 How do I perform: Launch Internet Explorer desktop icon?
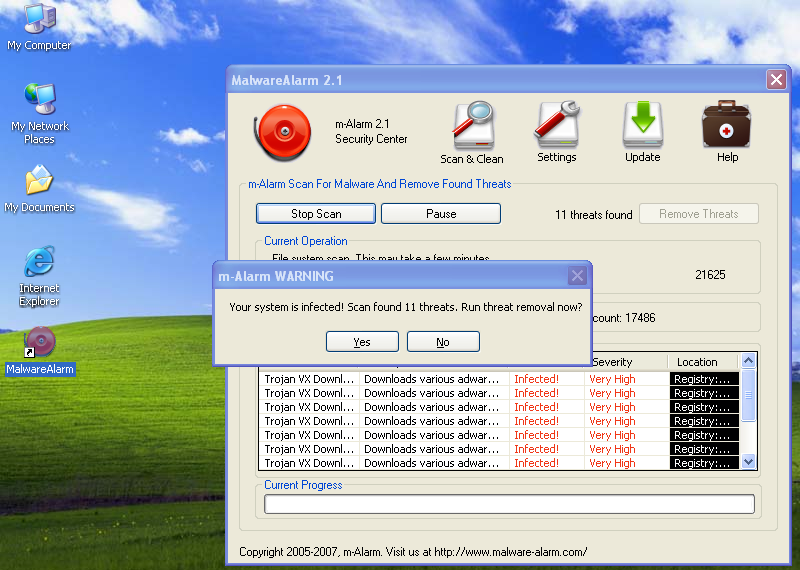click(39, 276)
